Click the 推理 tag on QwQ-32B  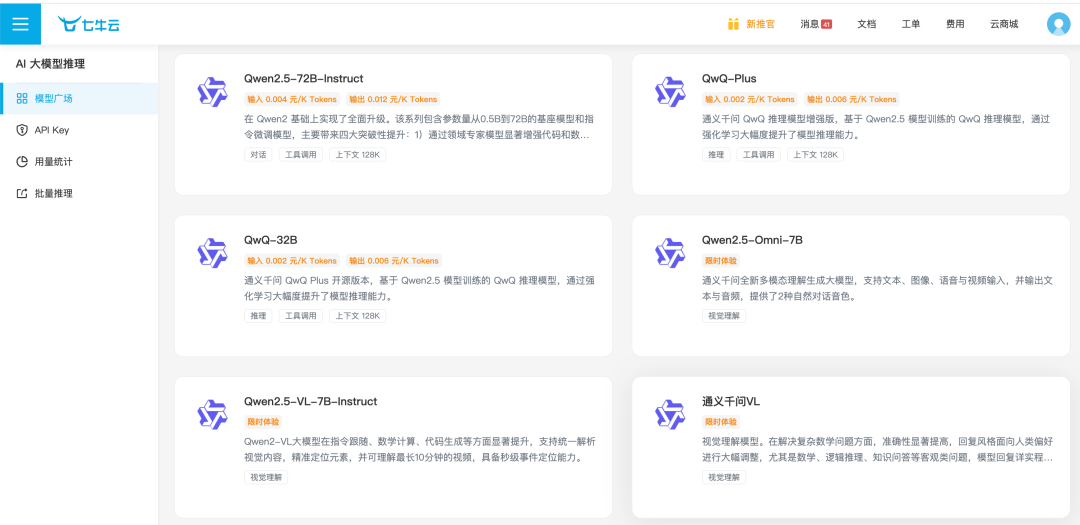pyautogui.click(x=258, y=316)
